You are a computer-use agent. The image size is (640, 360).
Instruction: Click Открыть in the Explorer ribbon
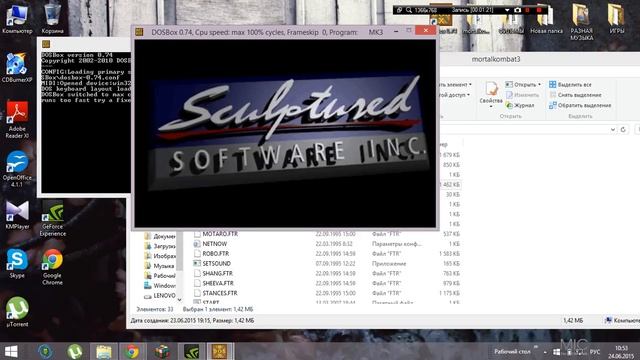tap(521, 84)
